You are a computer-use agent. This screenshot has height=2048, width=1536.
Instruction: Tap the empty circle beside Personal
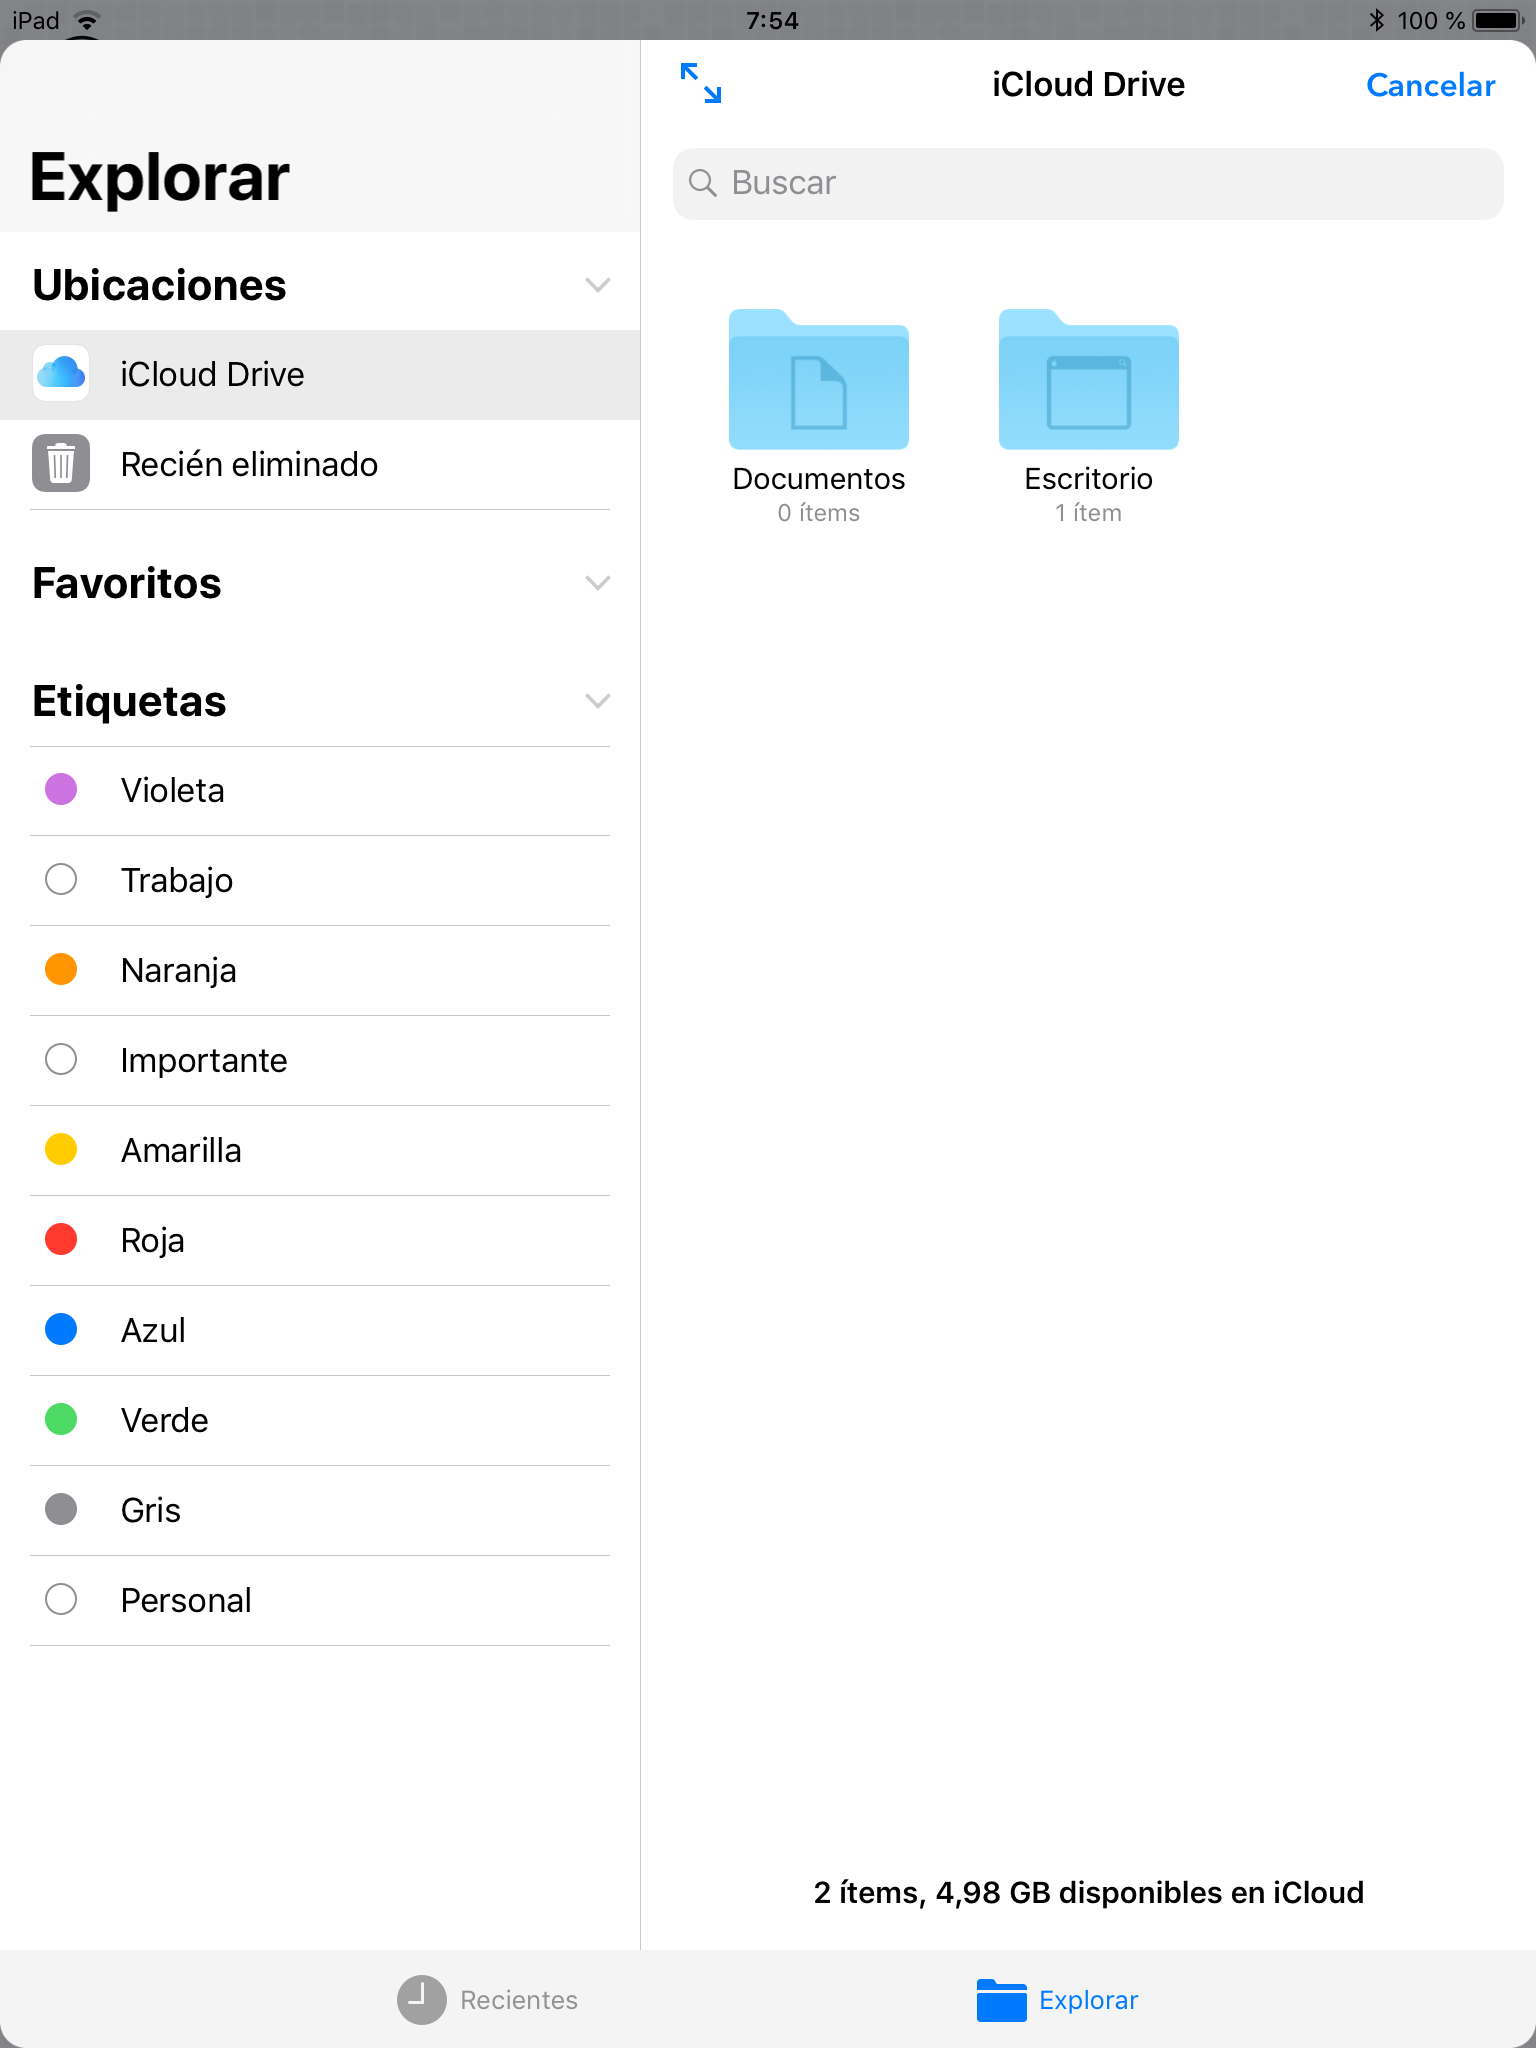point(61,1600)
